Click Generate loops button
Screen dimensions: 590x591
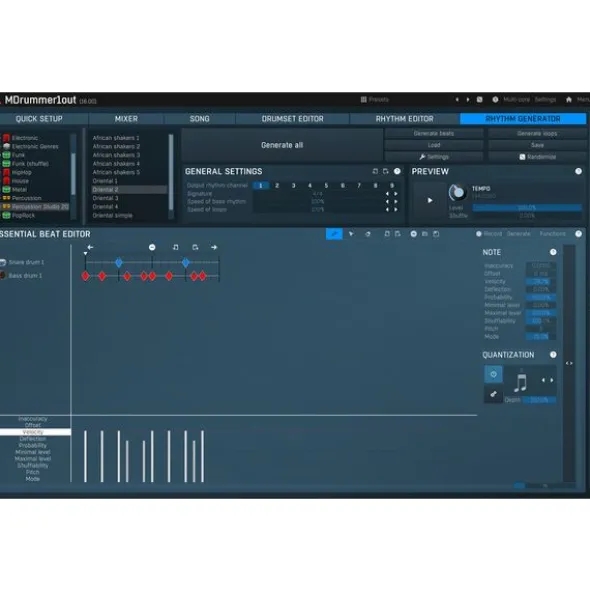tap(537, 133)
